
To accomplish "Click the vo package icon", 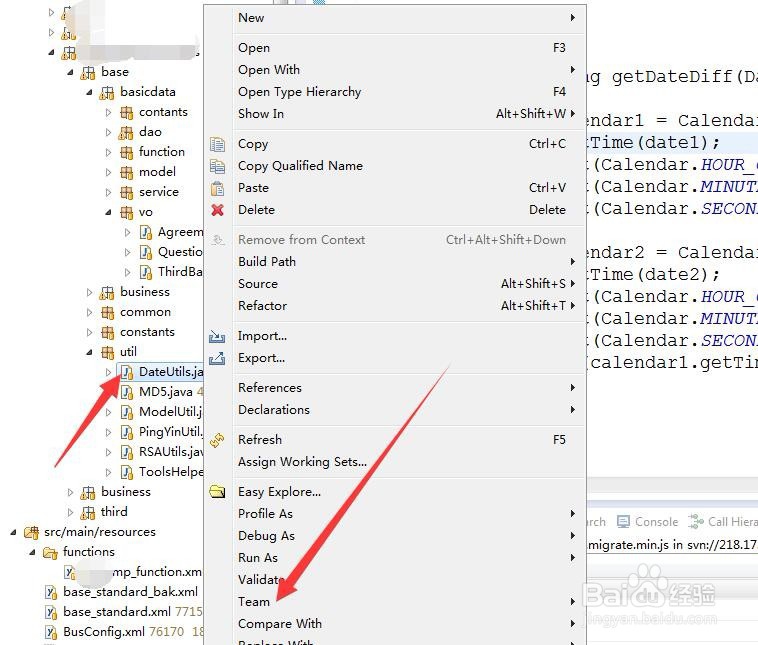I will [126, 213].
